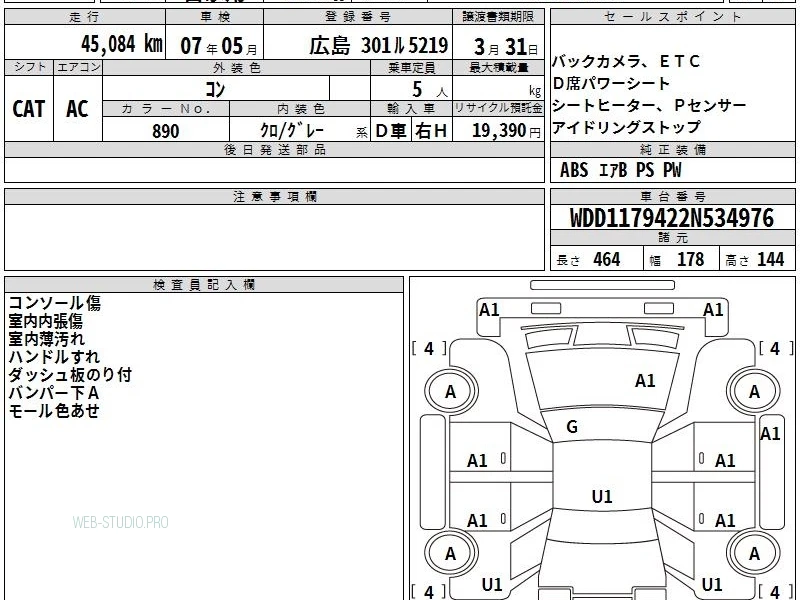
Task: Click the A mark on rear-right wheel
Action: pos(754,554)
